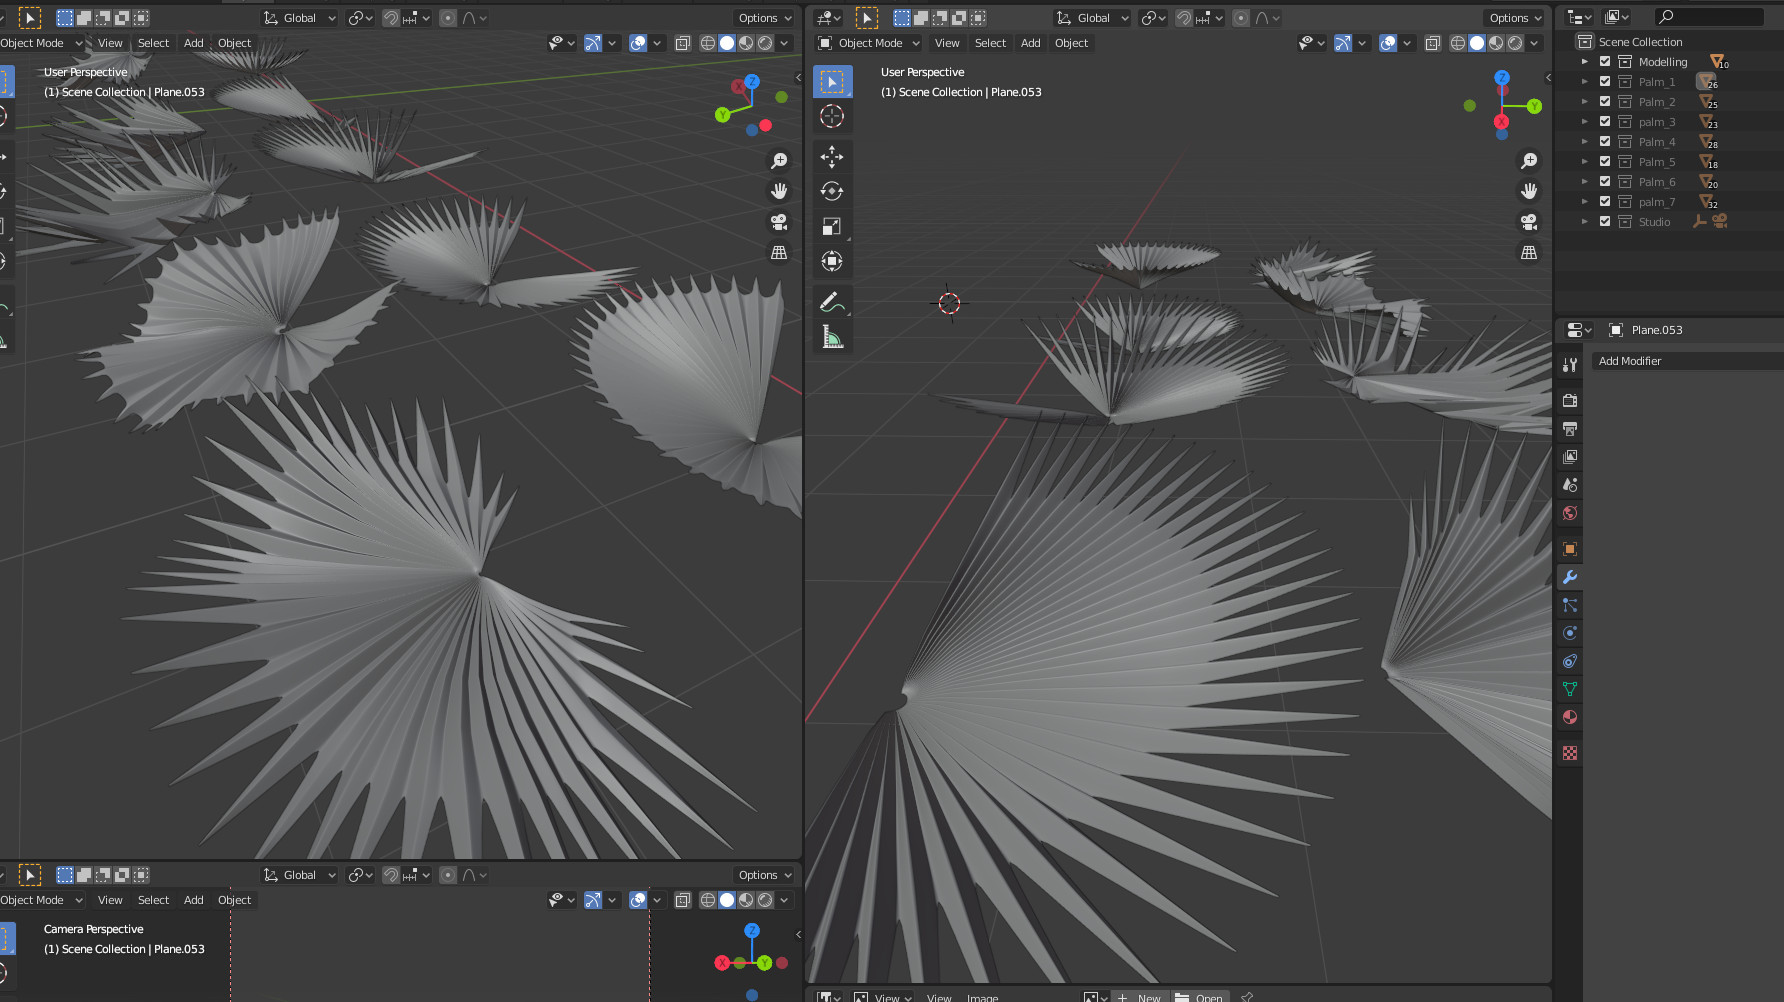Pick the Measure tool
Image resolution: width=1784 pixels, height=1002 pixels.
click(x=831, y=337)
